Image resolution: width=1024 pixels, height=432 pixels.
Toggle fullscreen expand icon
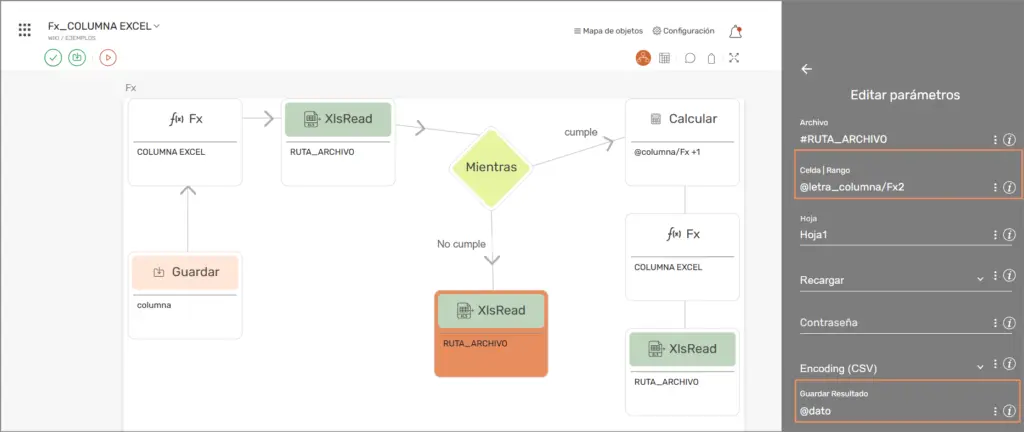[735, 58]
